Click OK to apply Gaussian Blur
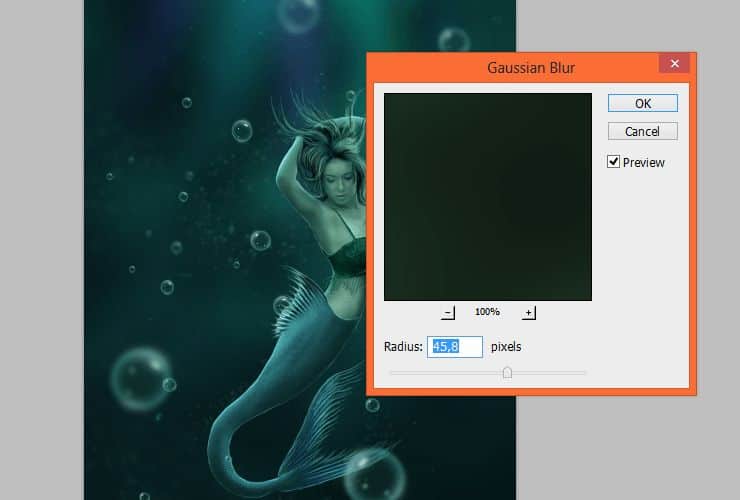The image size is (740, 500). coord(642,103)
